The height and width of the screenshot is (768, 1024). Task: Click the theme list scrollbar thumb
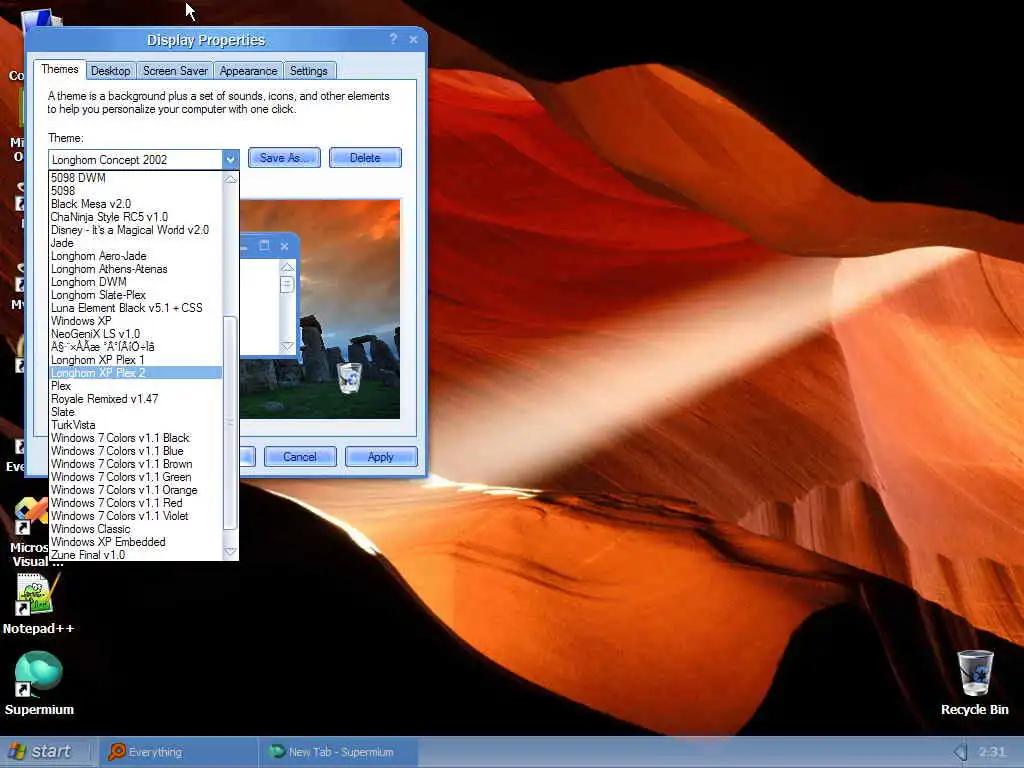pos(230,423)
